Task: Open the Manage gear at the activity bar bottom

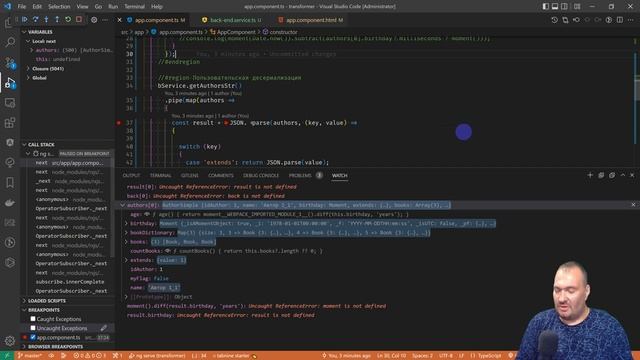Action: (x=10, y=340)
